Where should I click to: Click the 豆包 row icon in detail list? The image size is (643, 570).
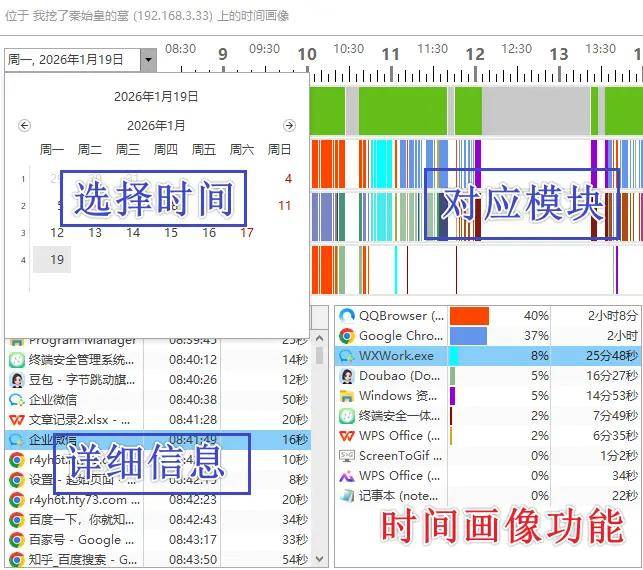tap(16, 380)
